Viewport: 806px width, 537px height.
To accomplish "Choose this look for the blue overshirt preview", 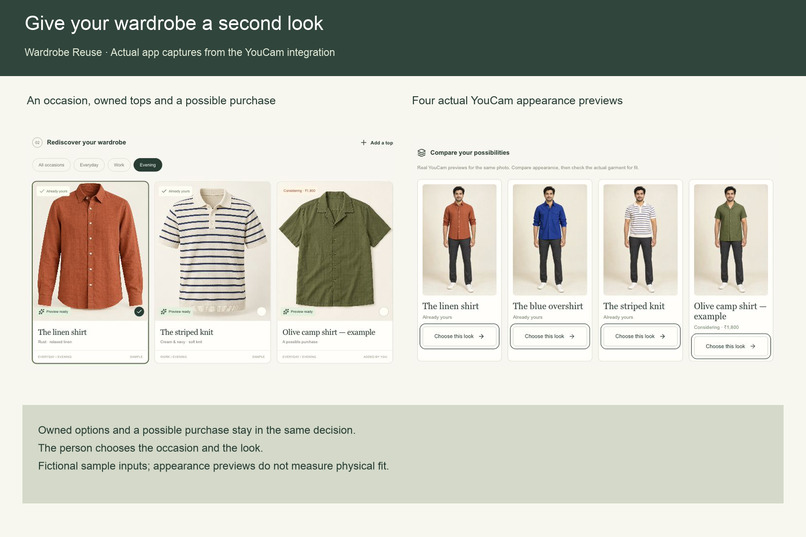I will 549,336.
